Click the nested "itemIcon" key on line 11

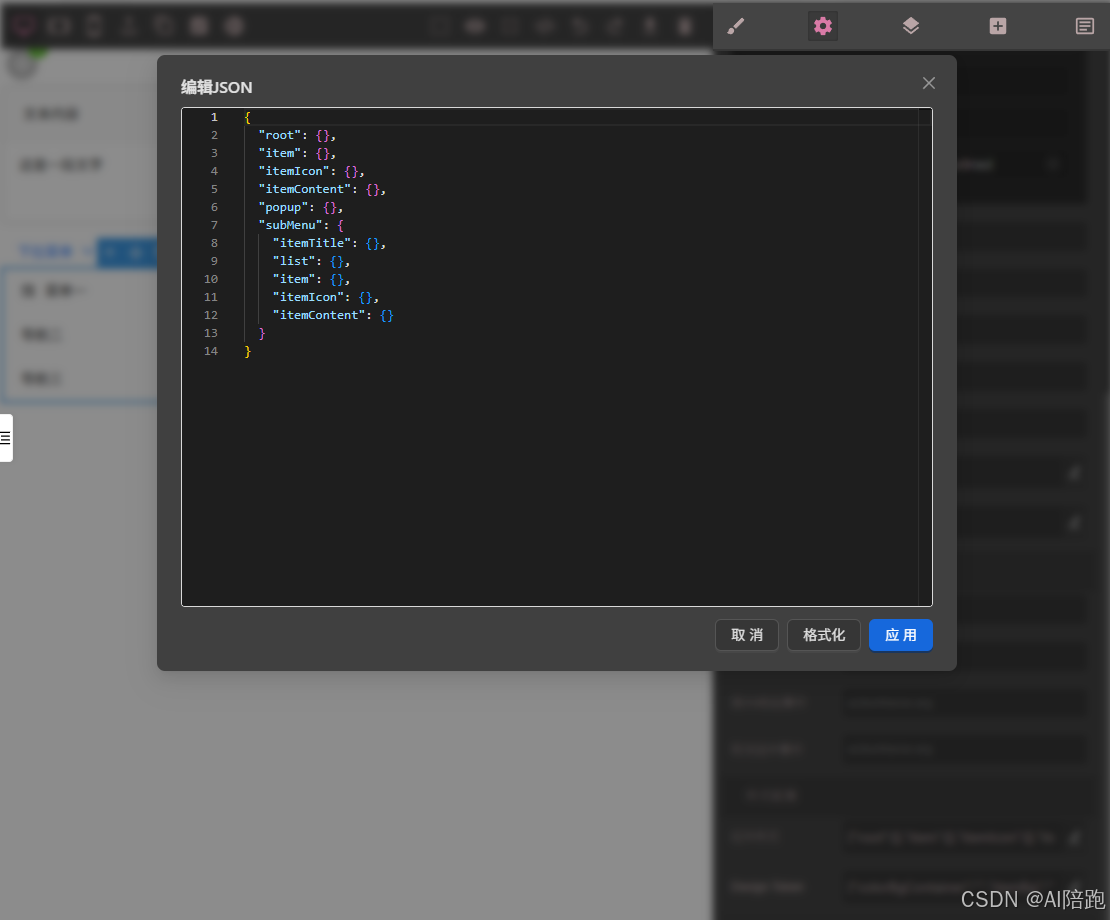coord(308,297)
